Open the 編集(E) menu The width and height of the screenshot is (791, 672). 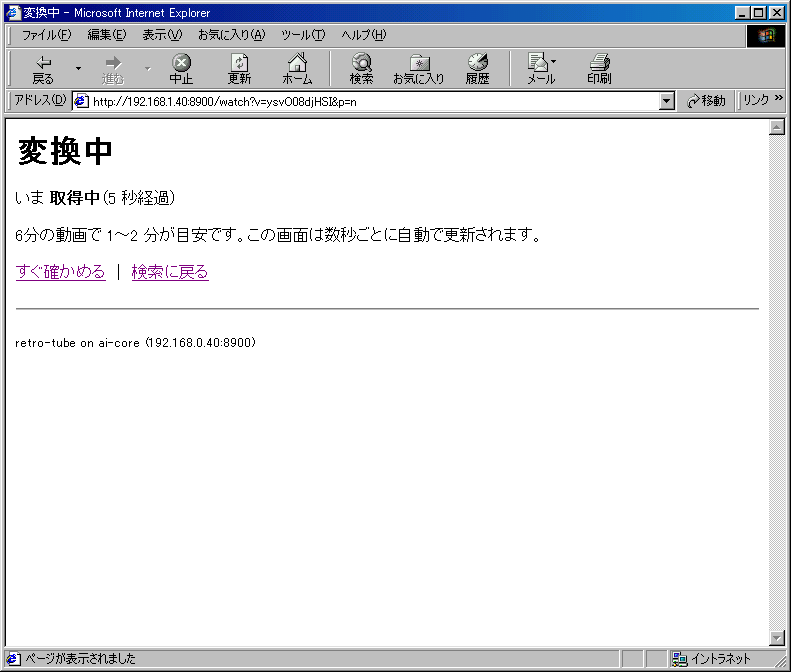(x=106, y=35)
